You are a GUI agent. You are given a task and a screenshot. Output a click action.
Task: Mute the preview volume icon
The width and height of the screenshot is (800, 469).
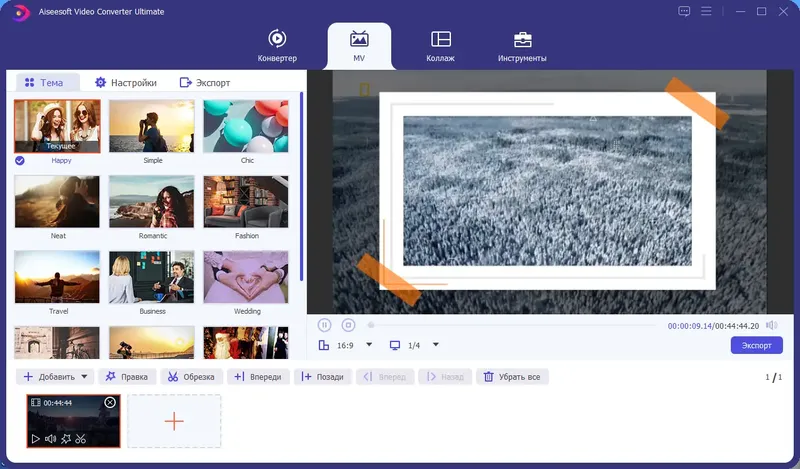772,325
